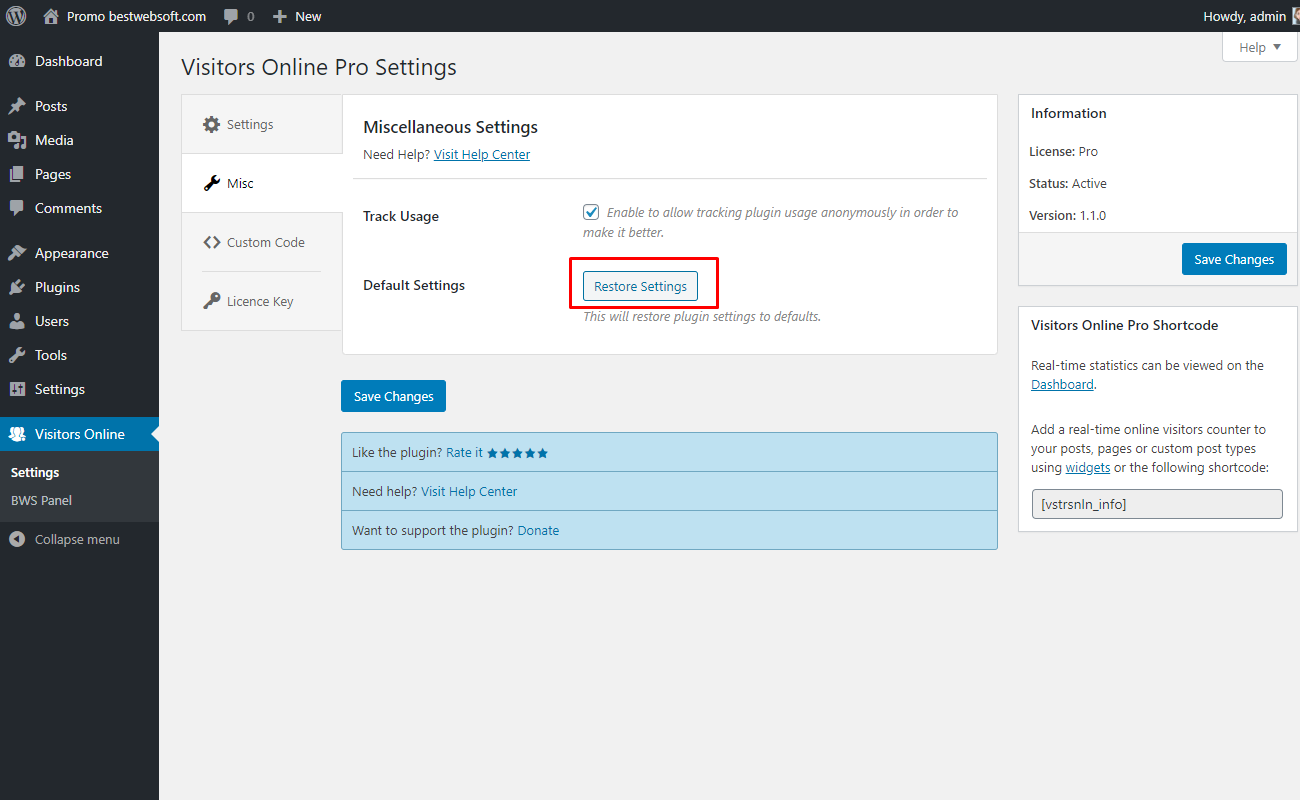The image size is (1300, 800).
Task: Click Save Changes below the settings form
Action: [x=393, y=396]
